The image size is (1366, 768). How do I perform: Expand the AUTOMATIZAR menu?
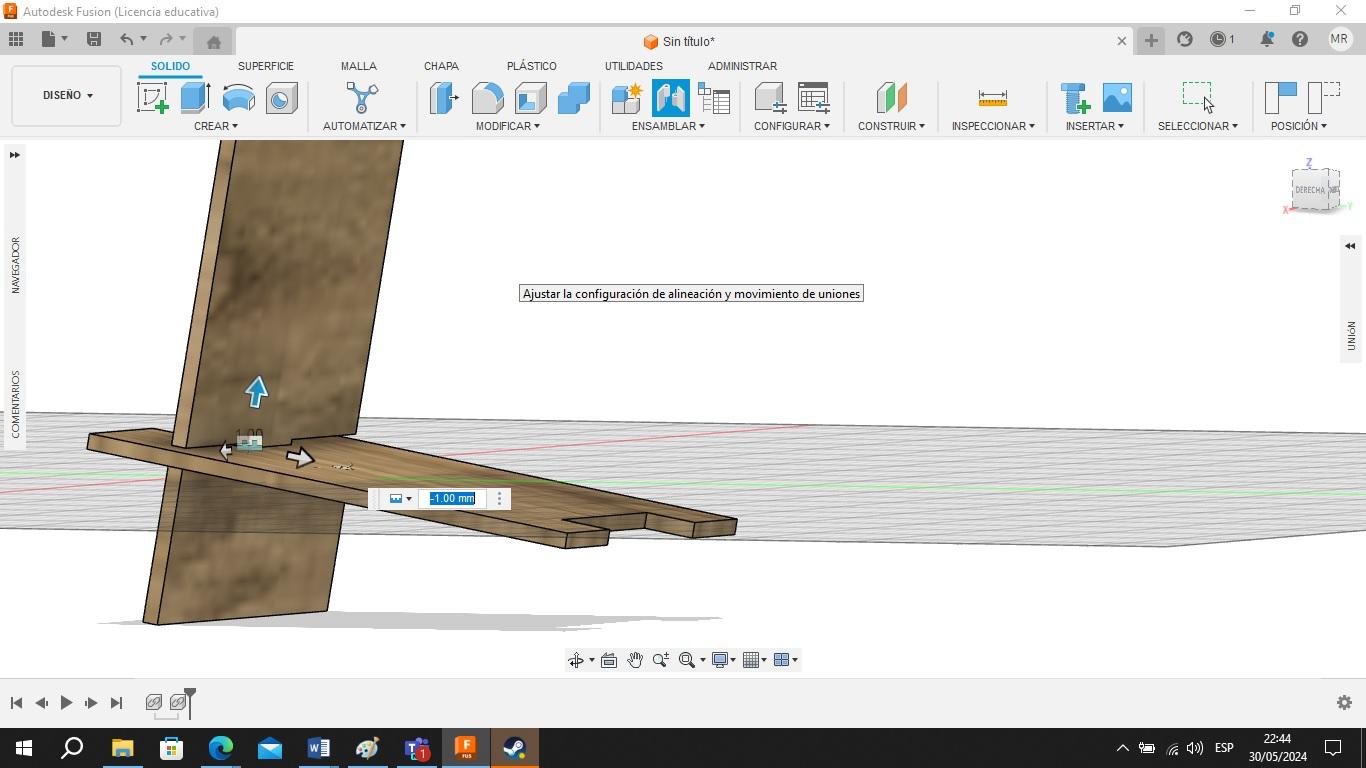coord(364,126)
